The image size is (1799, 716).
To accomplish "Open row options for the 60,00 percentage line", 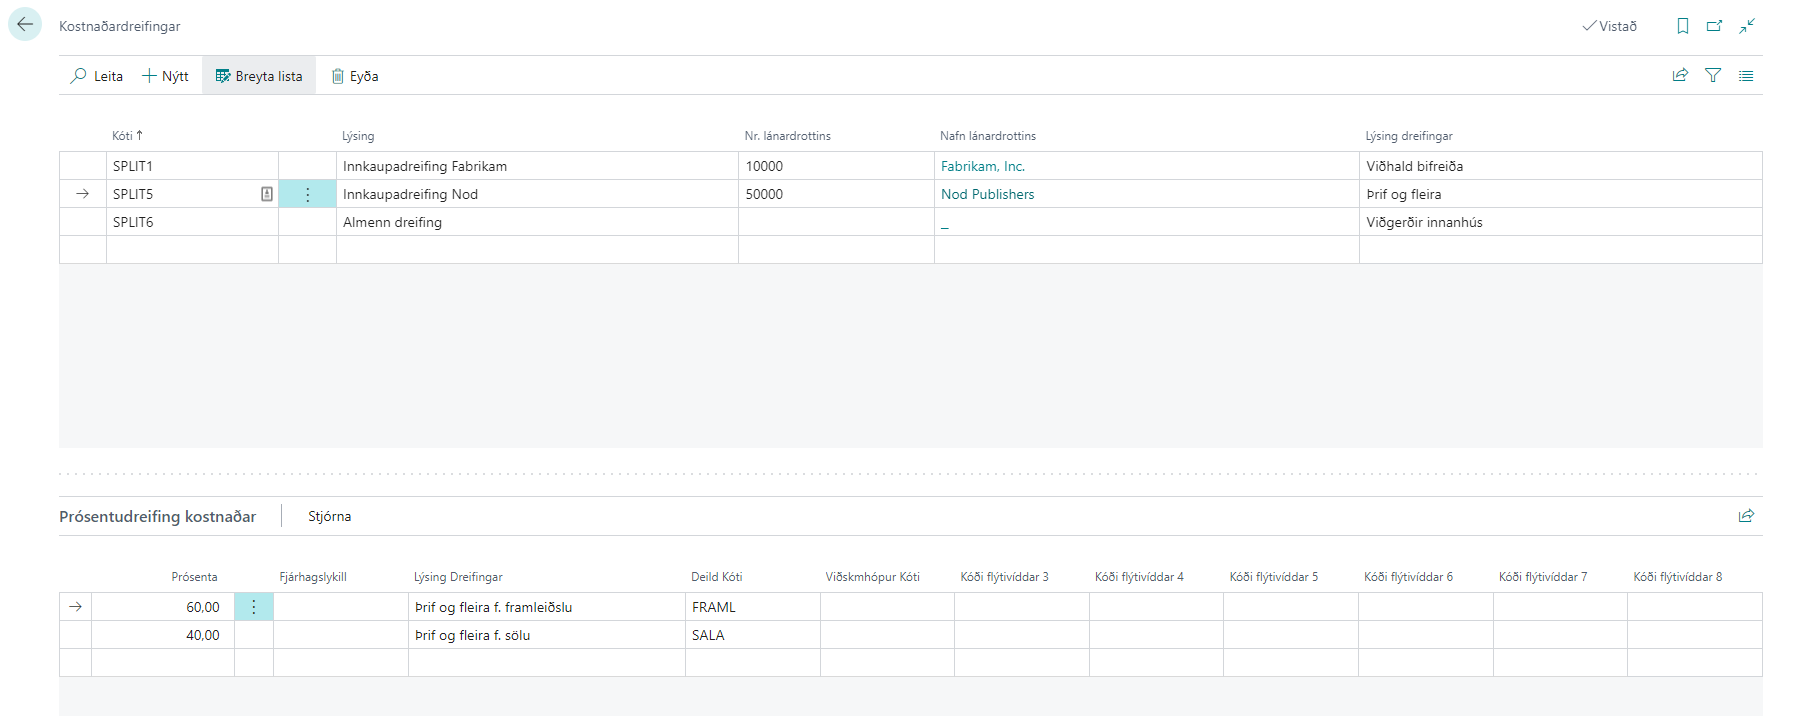I will tap(254, 607).
